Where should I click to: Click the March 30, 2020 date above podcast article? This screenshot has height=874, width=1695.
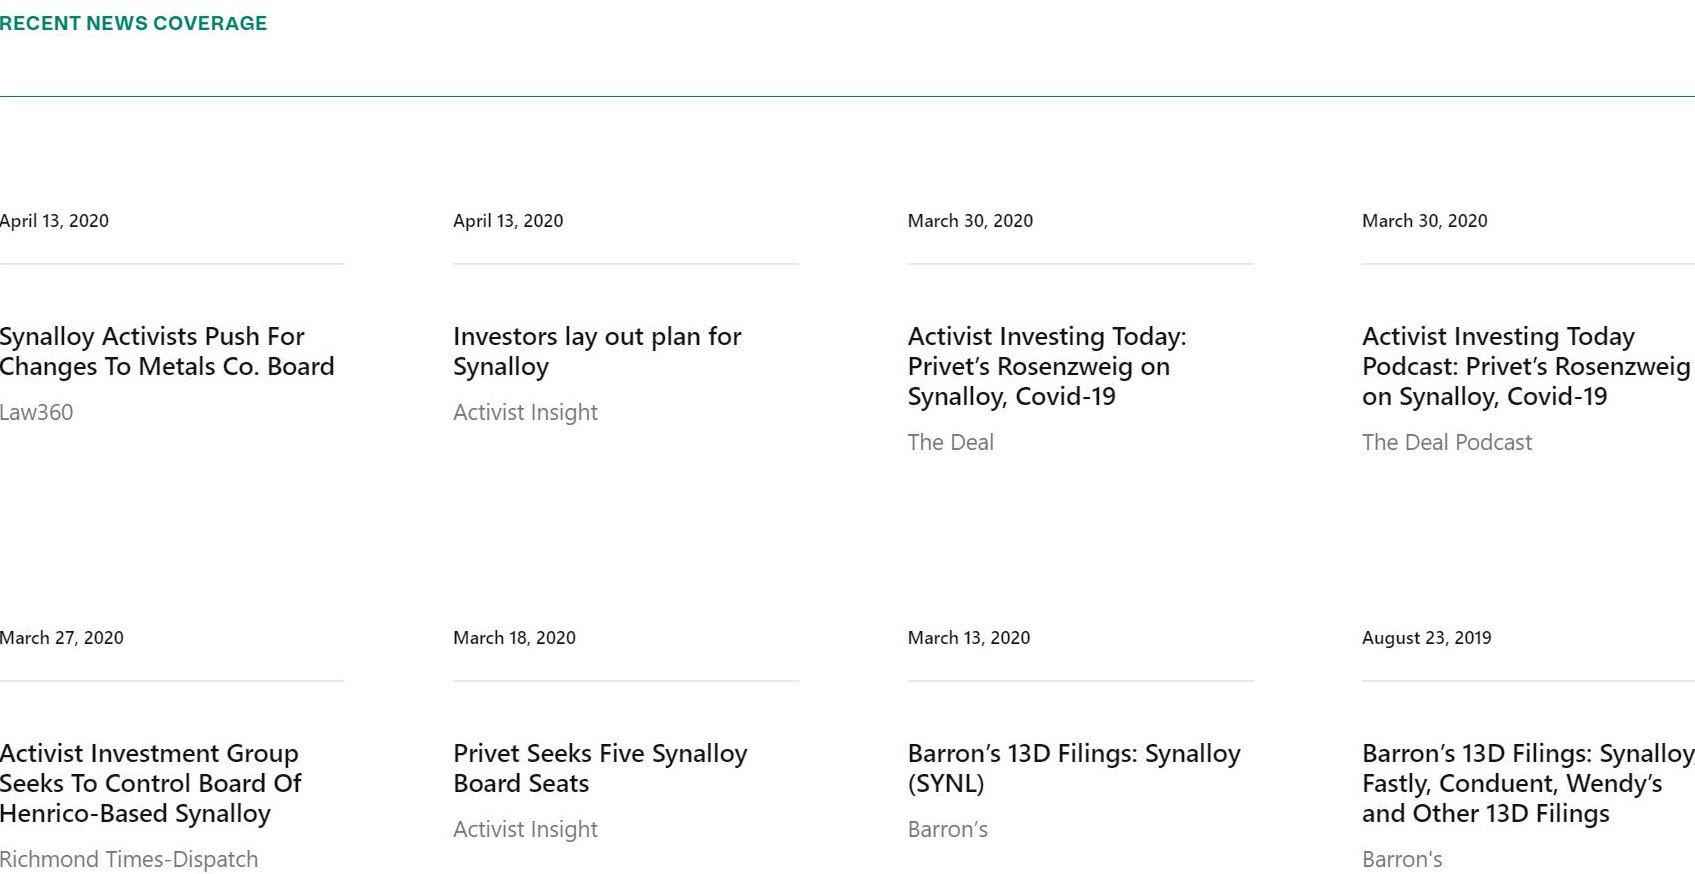[1424, 221]
